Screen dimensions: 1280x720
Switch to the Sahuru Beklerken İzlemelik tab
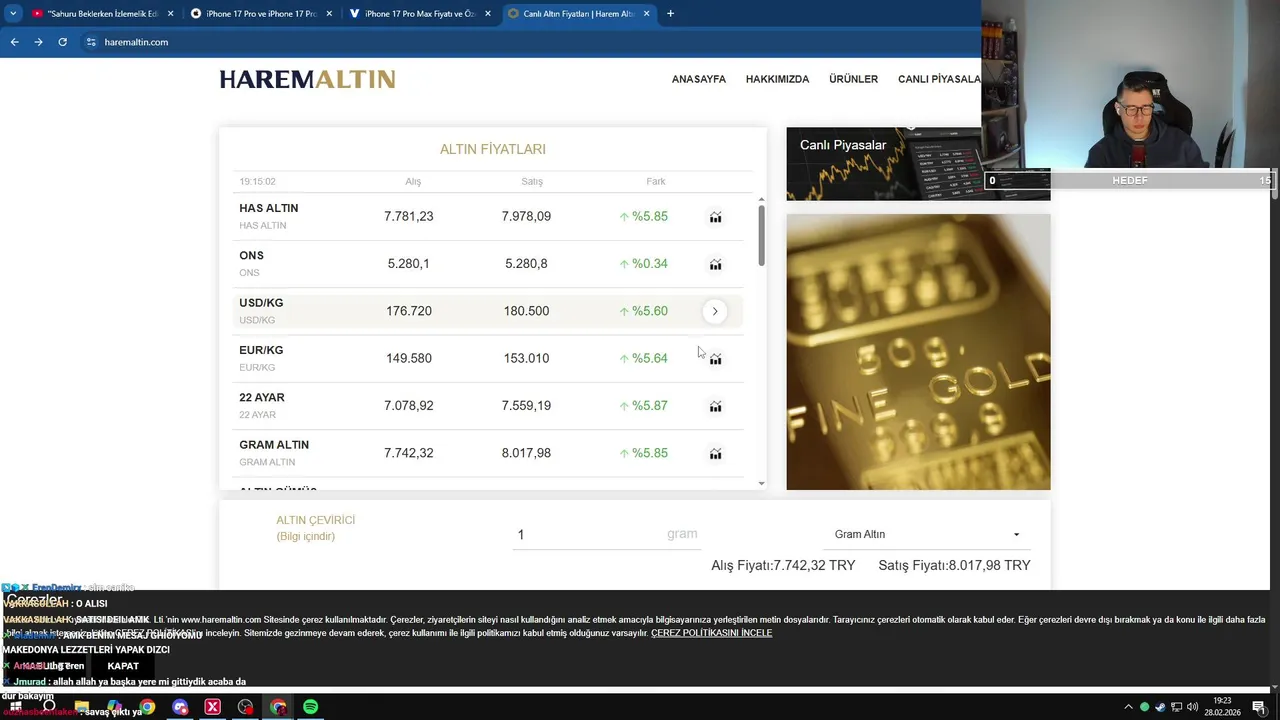(103, 14)
